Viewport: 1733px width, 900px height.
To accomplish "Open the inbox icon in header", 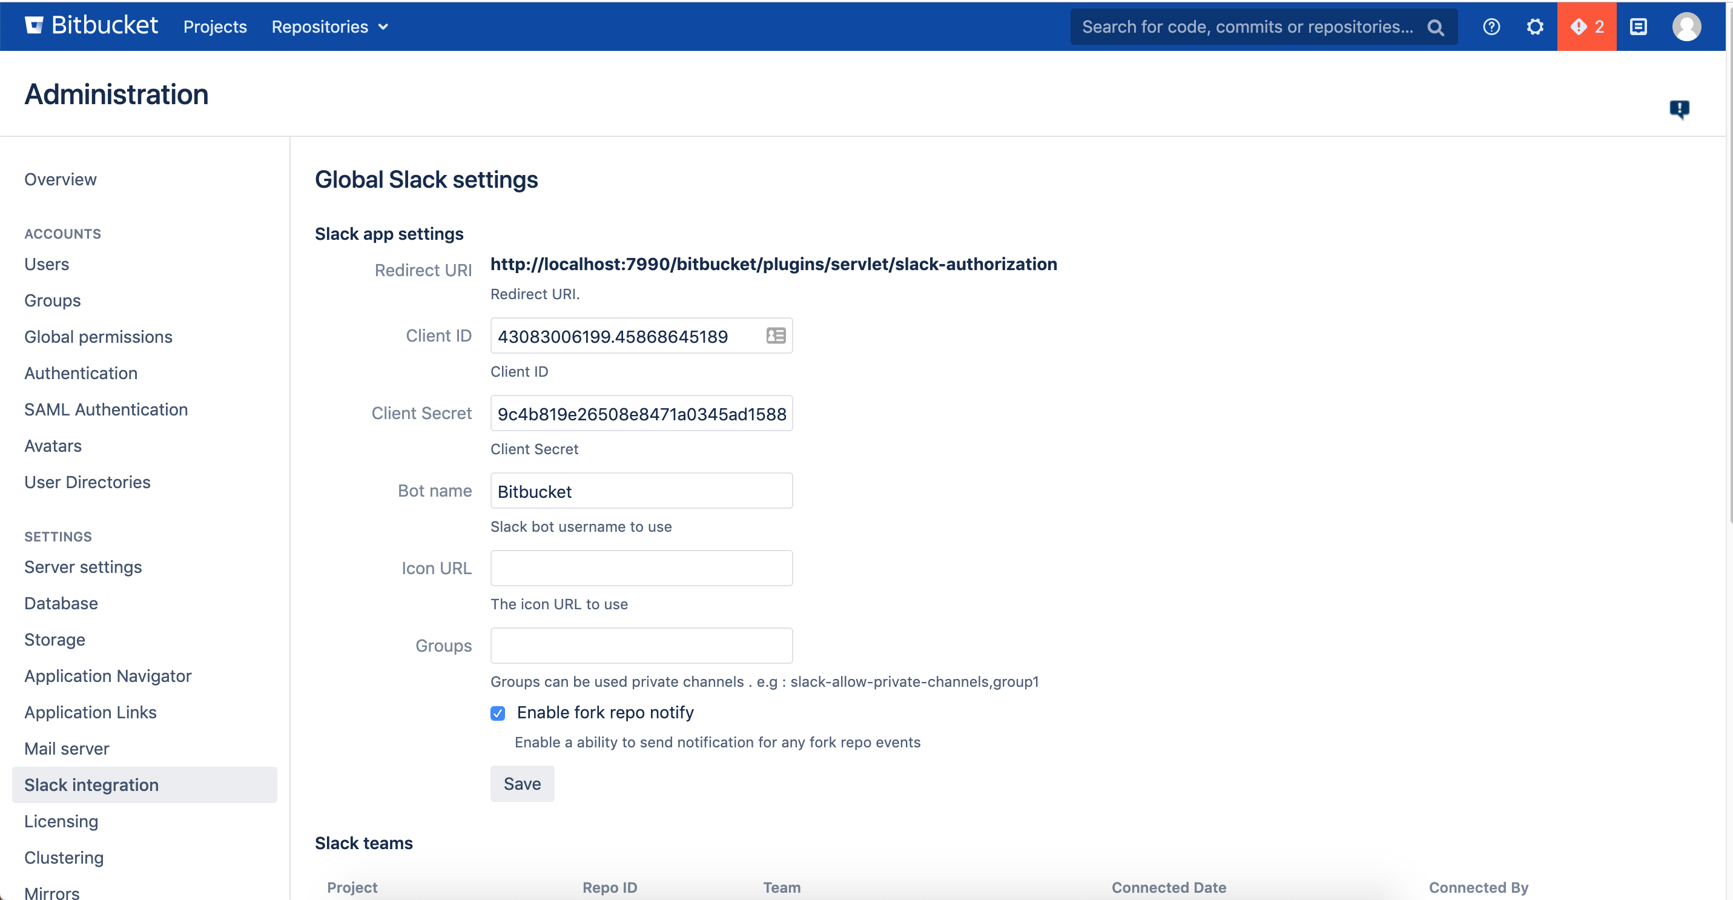I will point(1638,27).
